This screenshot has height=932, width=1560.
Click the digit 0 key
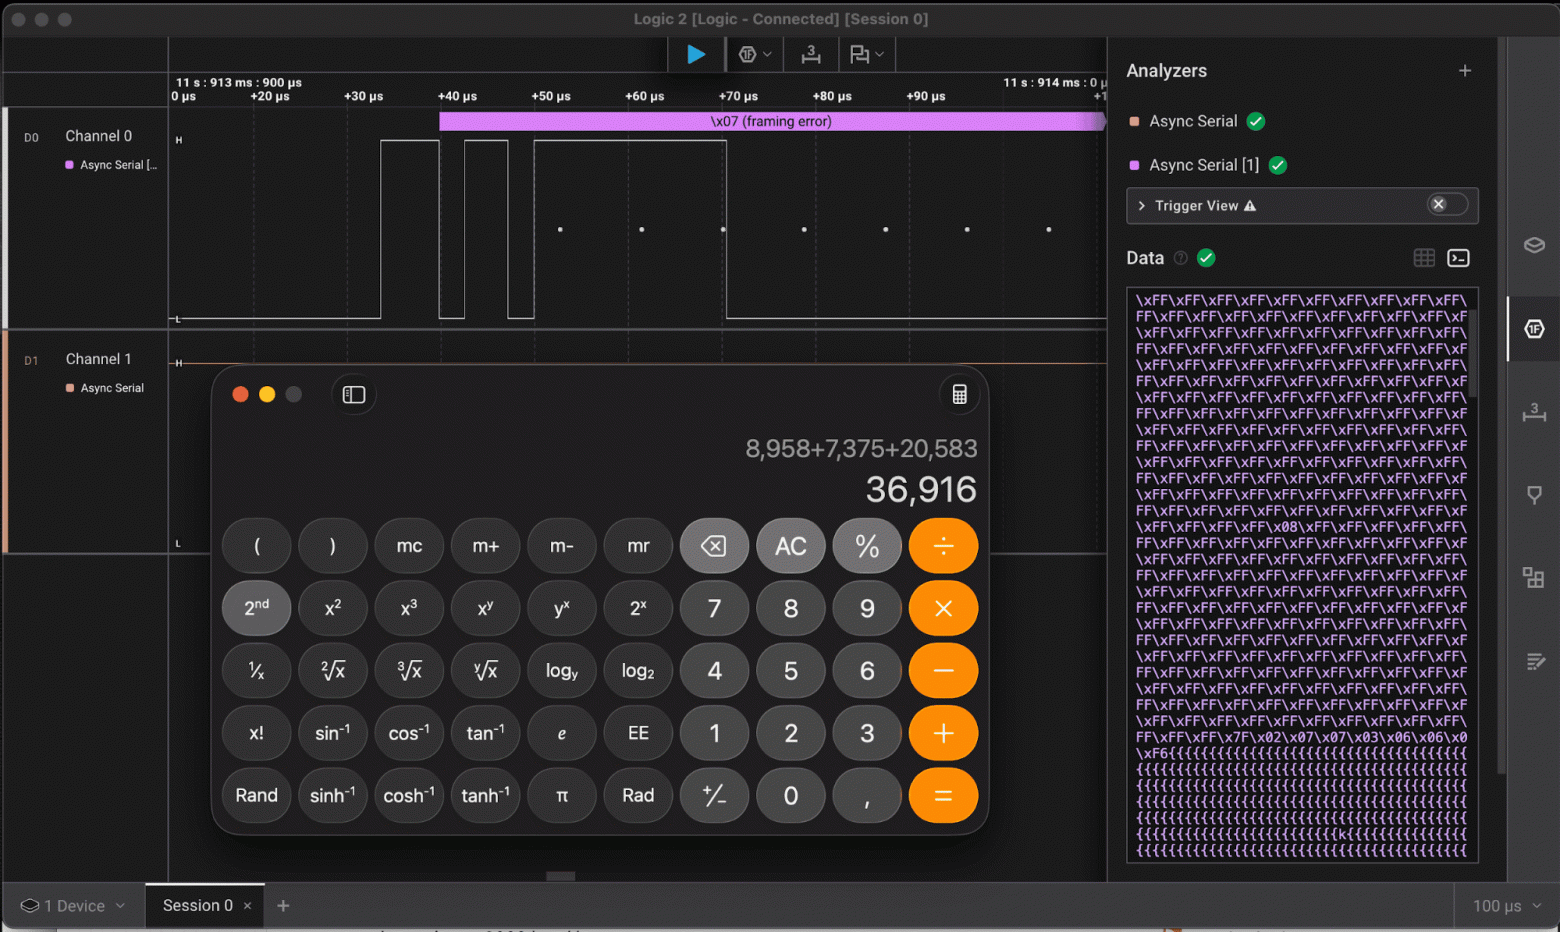[790, 795]
